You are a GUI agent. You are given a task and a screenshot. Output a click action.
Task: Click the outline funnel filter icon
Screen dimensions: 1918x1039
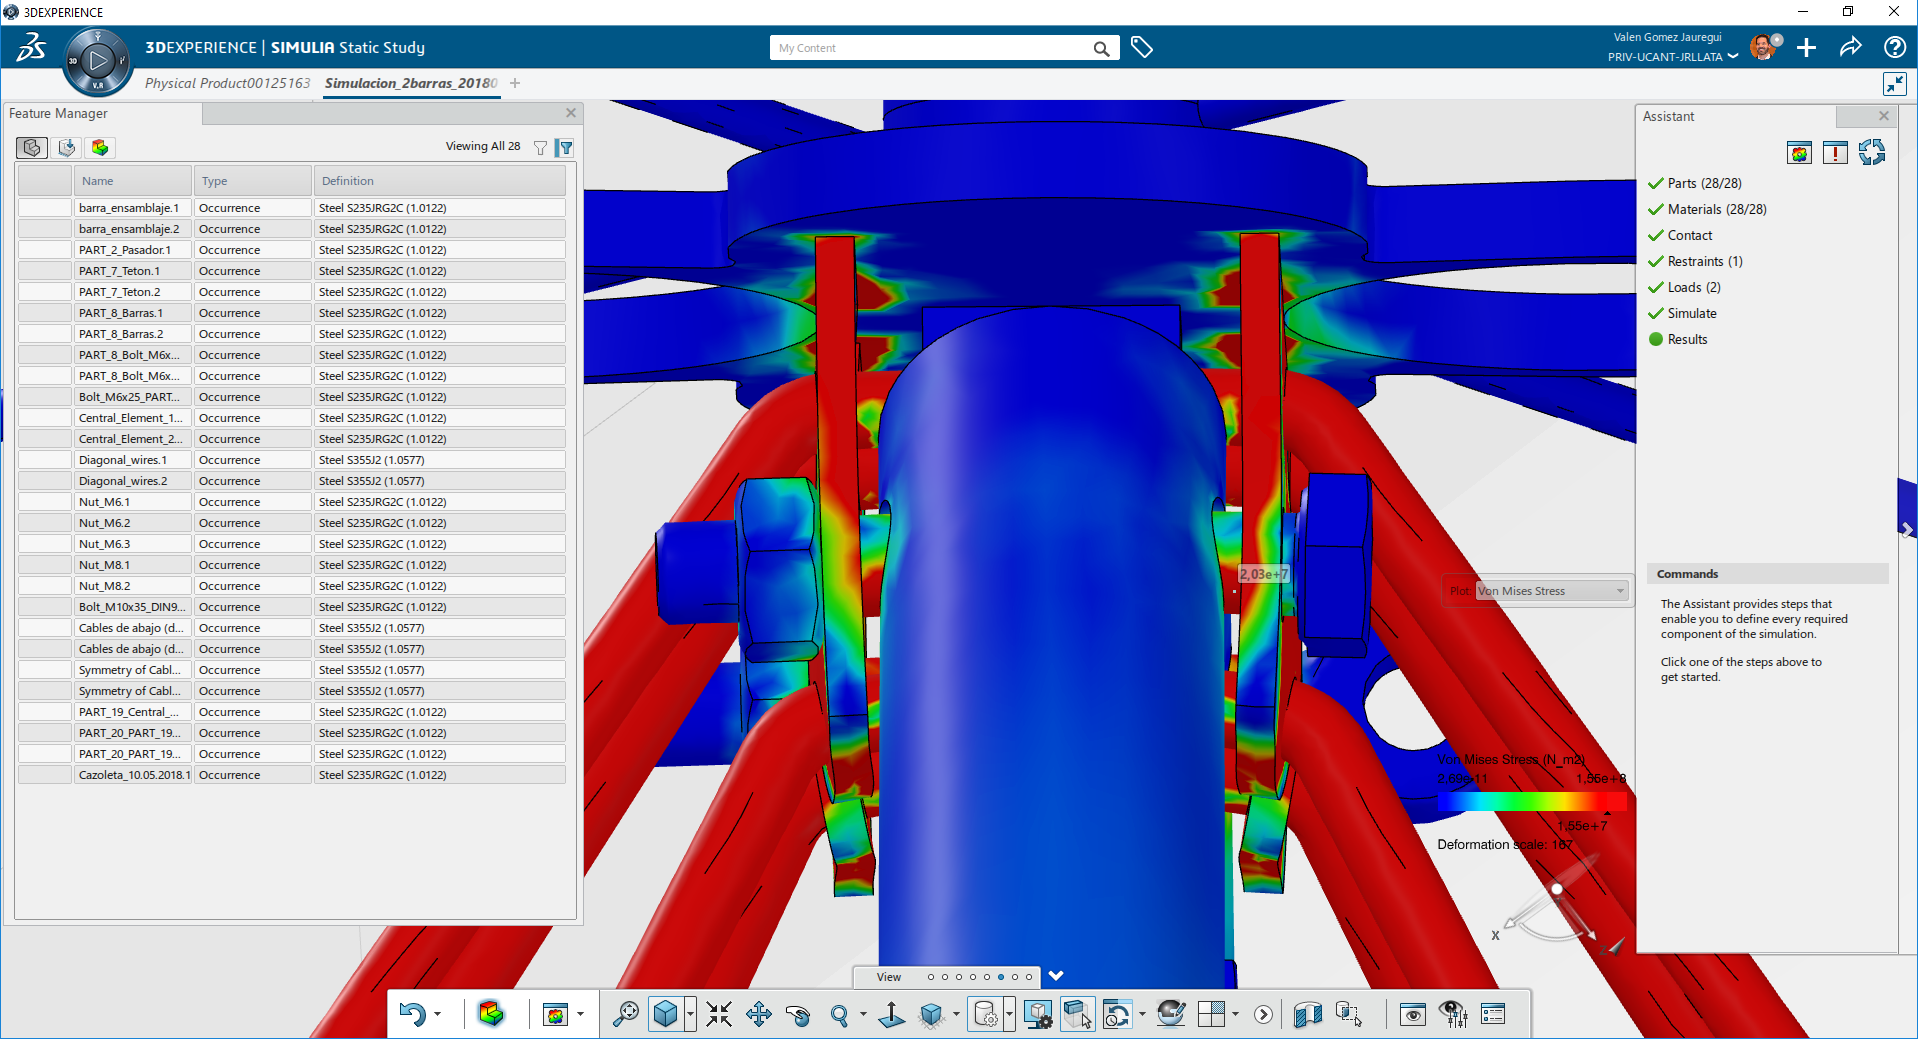(x=541, y=148)
